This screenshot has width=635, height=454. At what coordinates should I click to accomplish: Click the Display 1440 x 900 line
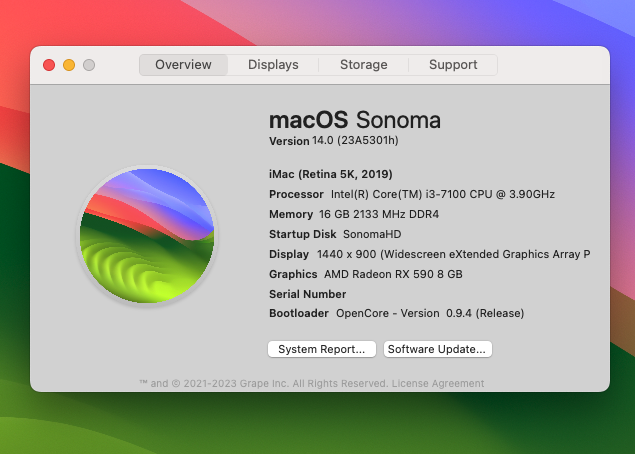[x=429, y=254]
